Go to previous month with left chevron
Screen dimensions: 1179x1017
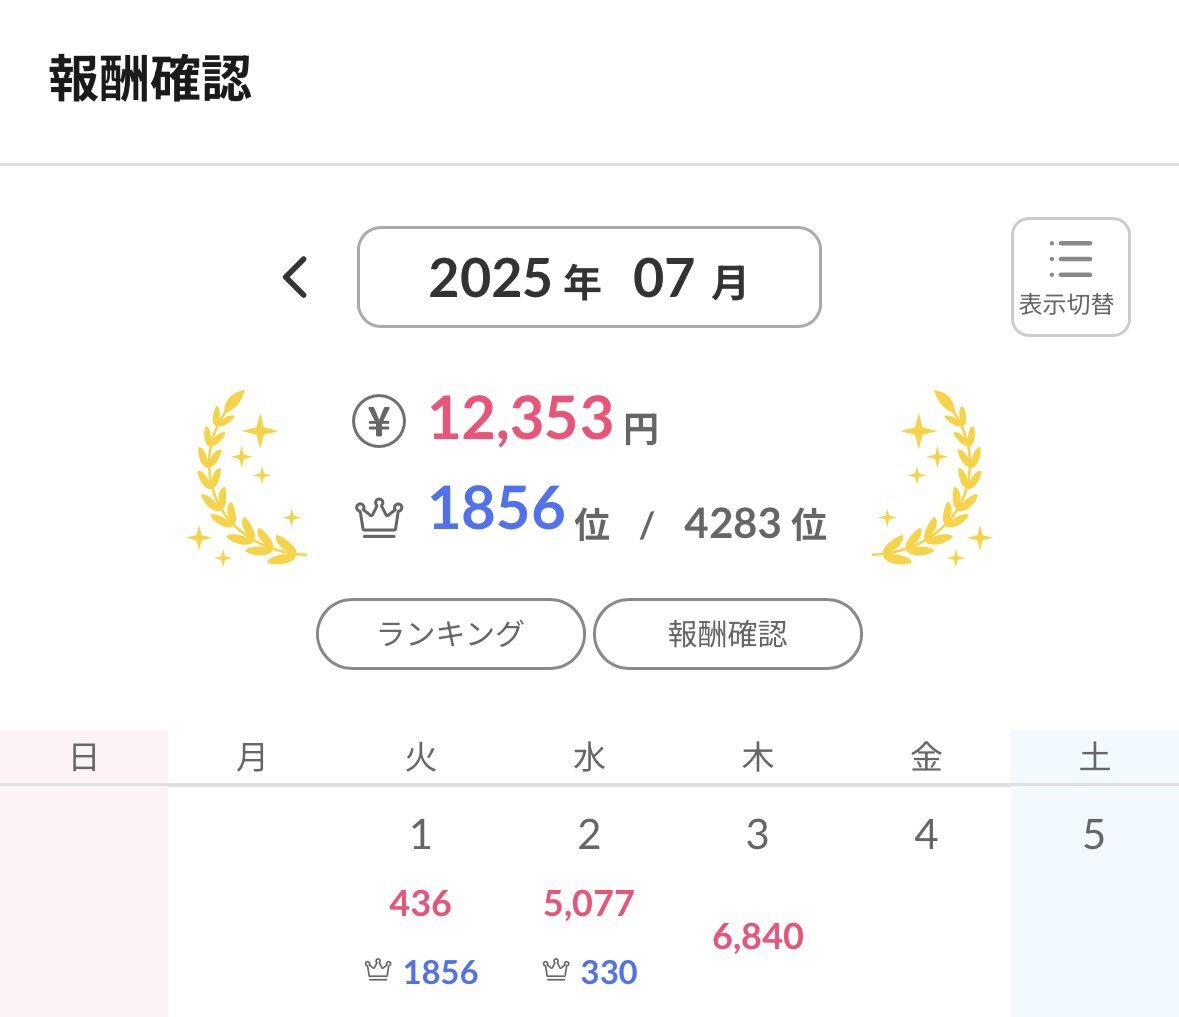coord(296,277)
